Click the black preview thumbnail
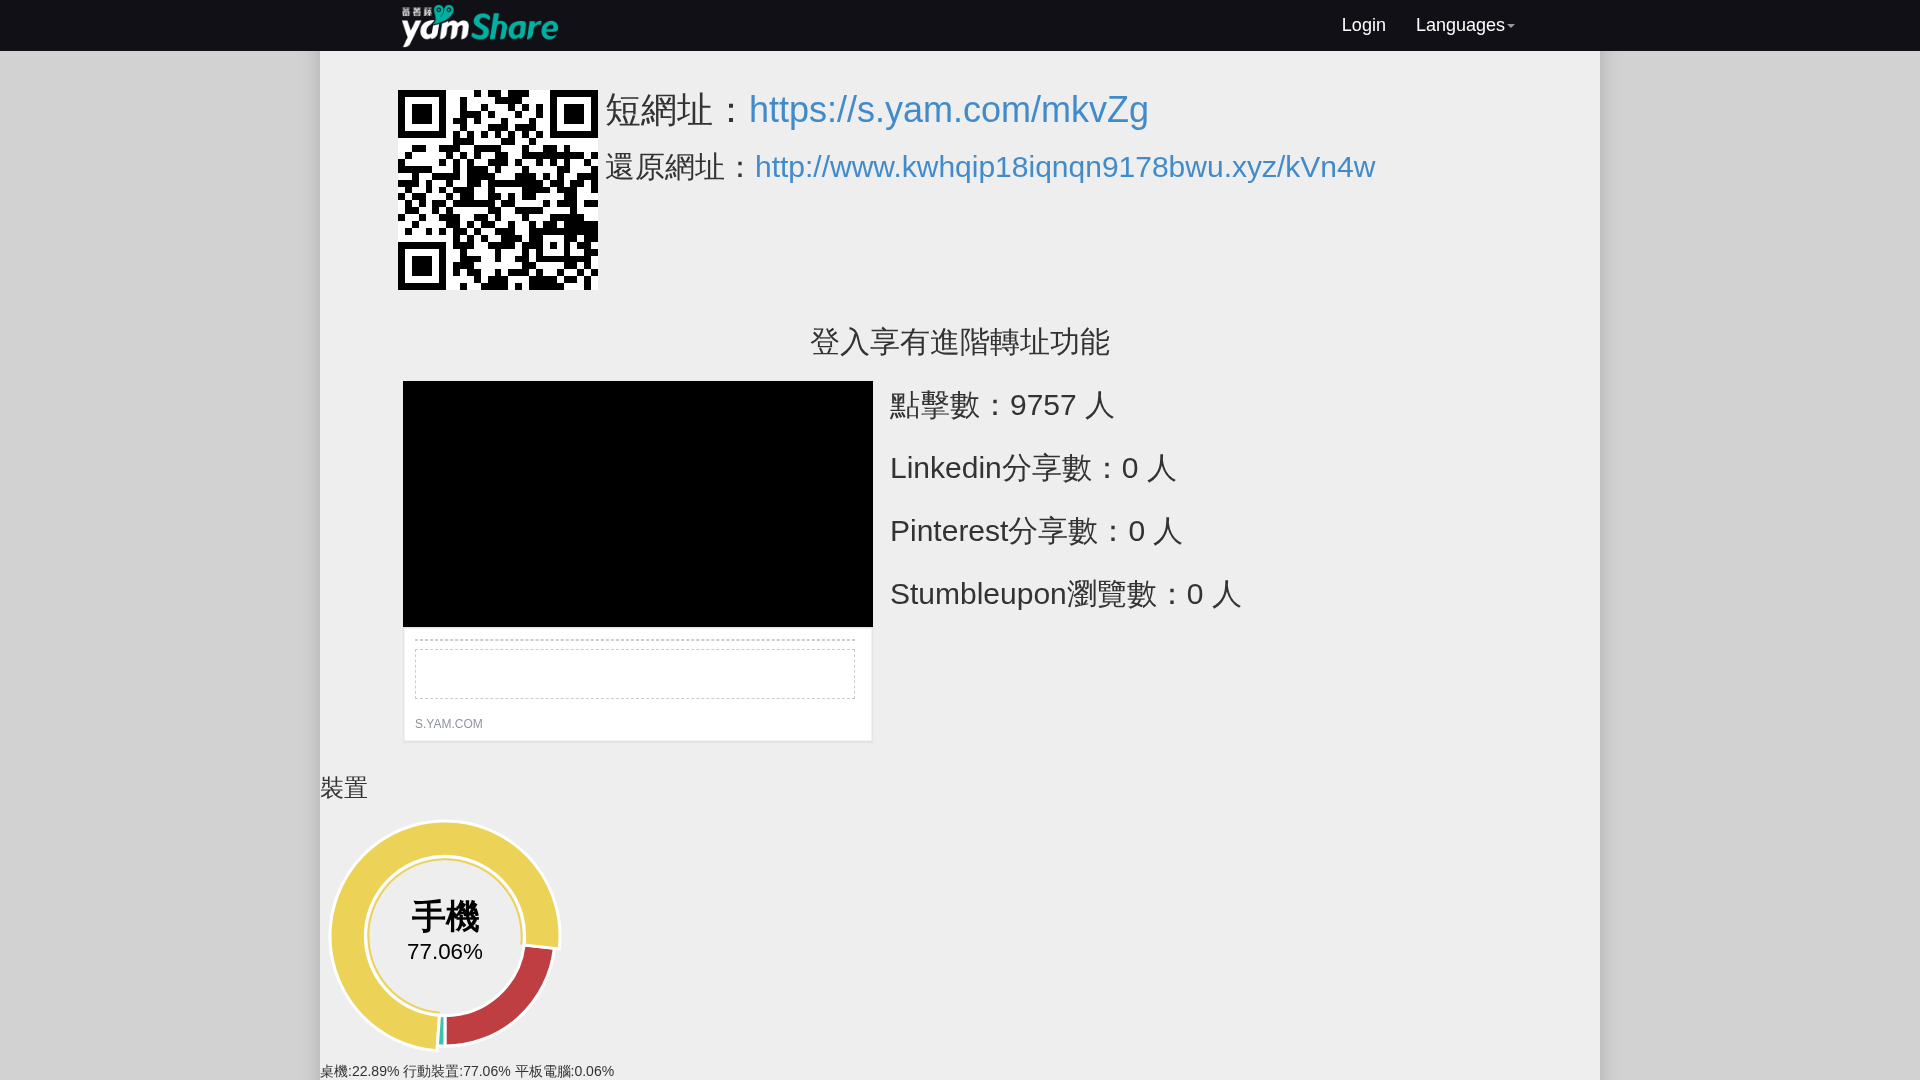The width and height of the screenshot is (1920, 1080). click(637, 503)
